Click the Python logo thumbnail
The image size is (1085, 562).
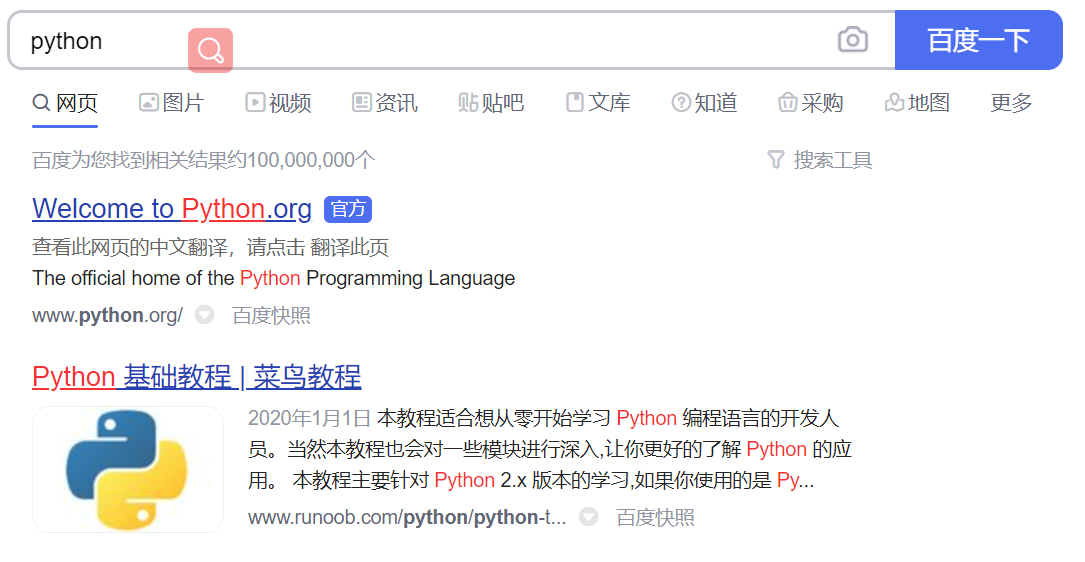128,469
